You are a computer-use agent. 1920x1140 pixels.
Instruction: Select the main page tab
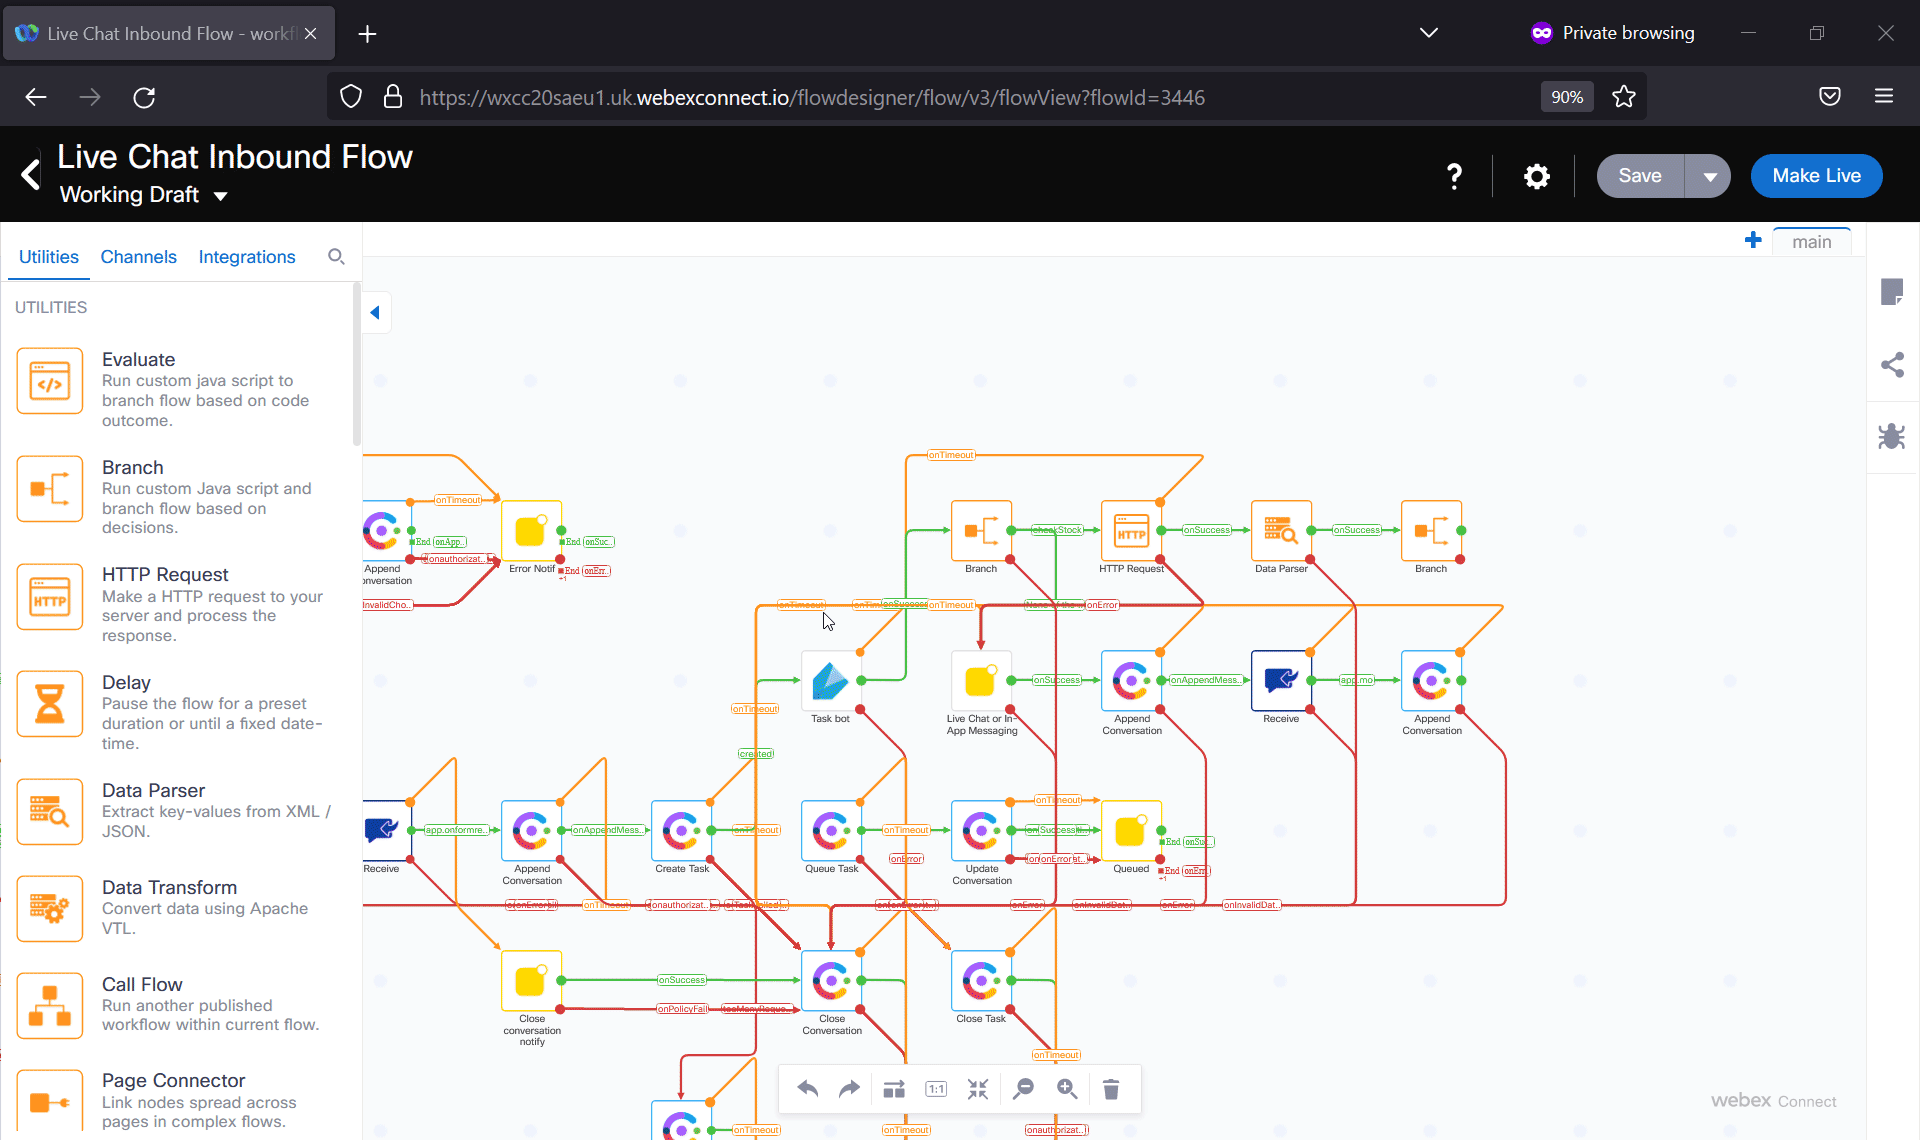1811,242
